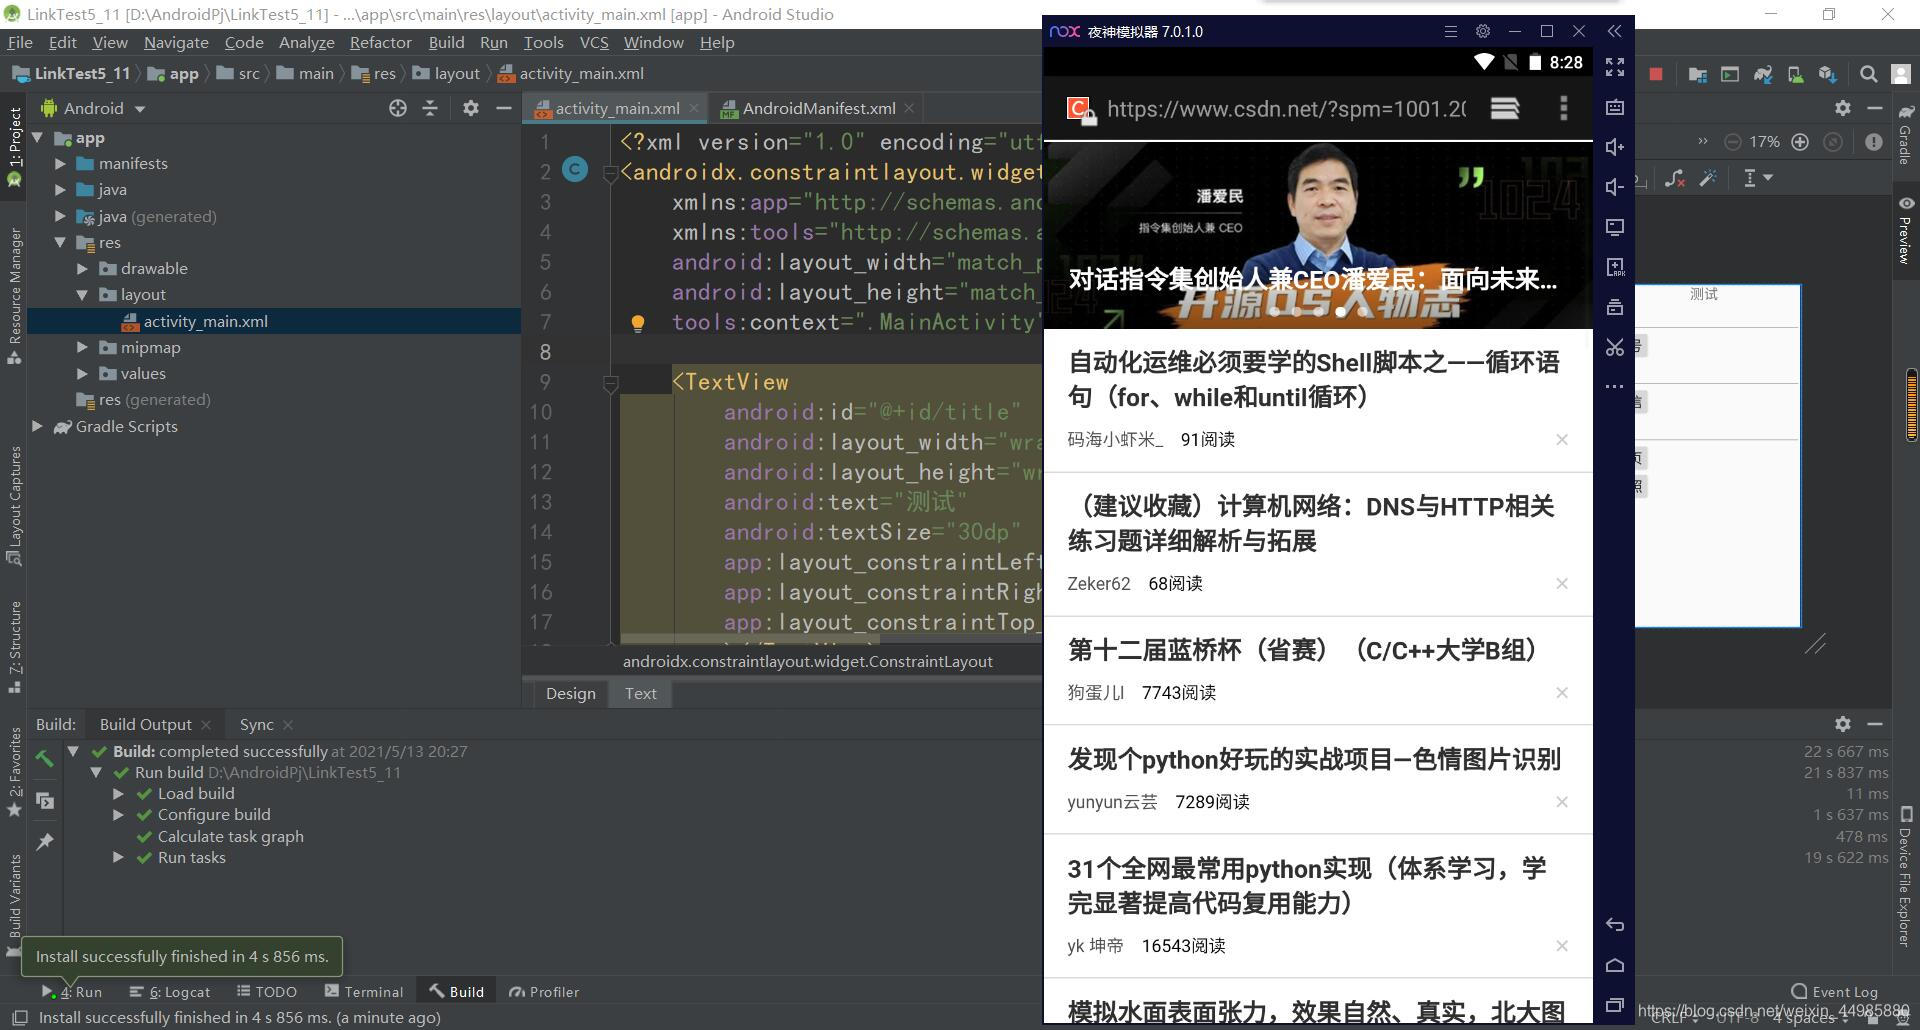Select activity_main.xml in project tree
The width and height of the screenshot is (1920, 1030).
click(205, 321)
